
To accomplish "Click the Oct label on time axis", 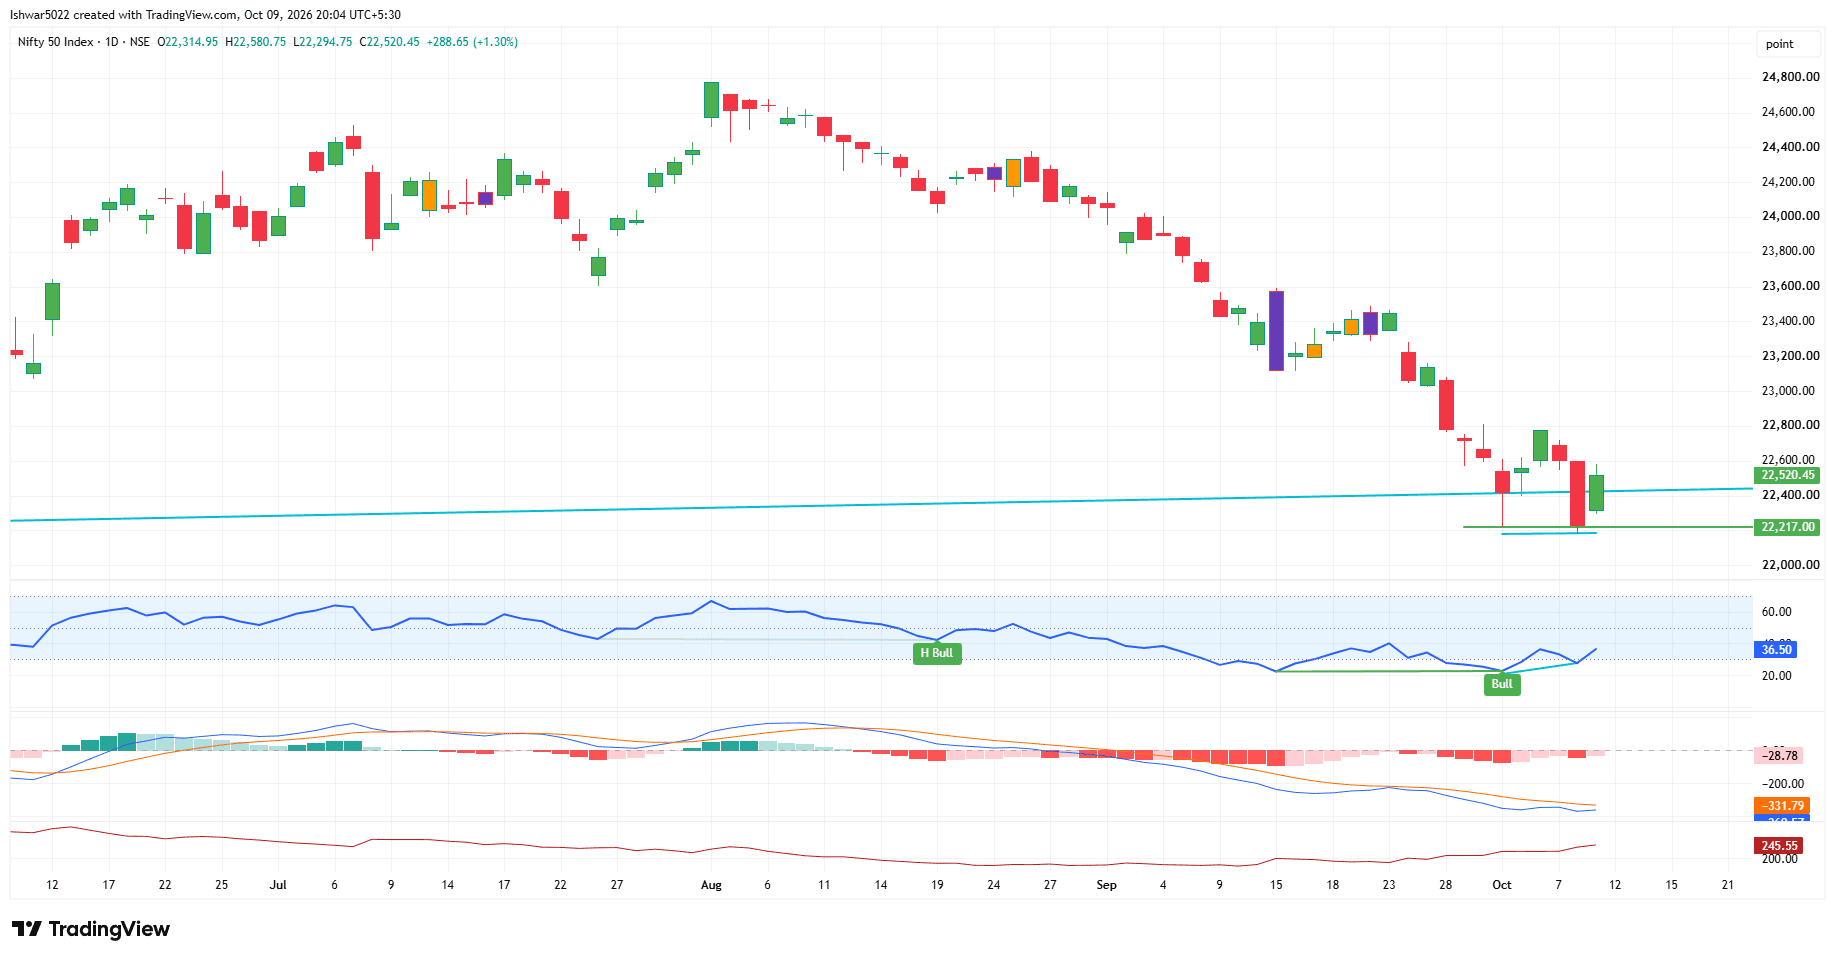I will point(1501,885).
